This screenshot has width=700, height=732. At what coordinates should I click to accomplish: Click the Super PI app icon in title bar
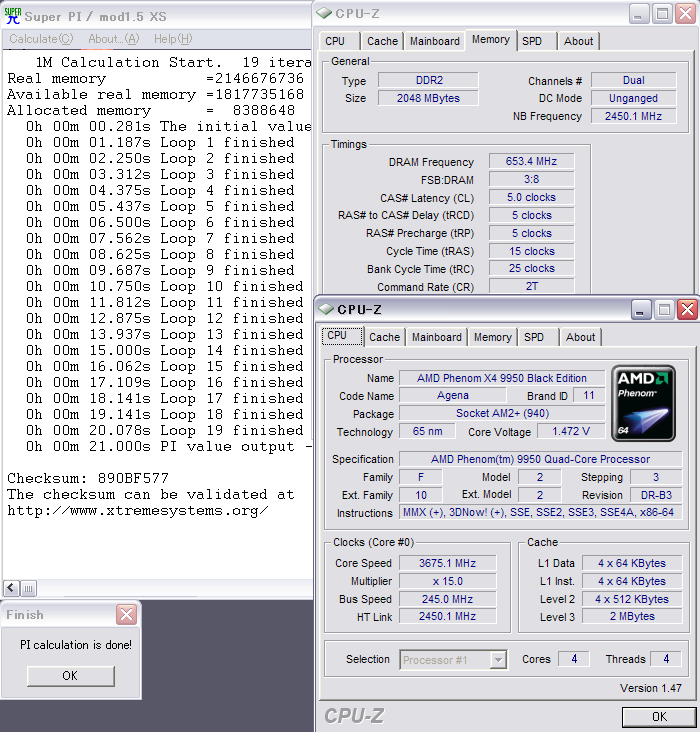[x=13, y=16]
